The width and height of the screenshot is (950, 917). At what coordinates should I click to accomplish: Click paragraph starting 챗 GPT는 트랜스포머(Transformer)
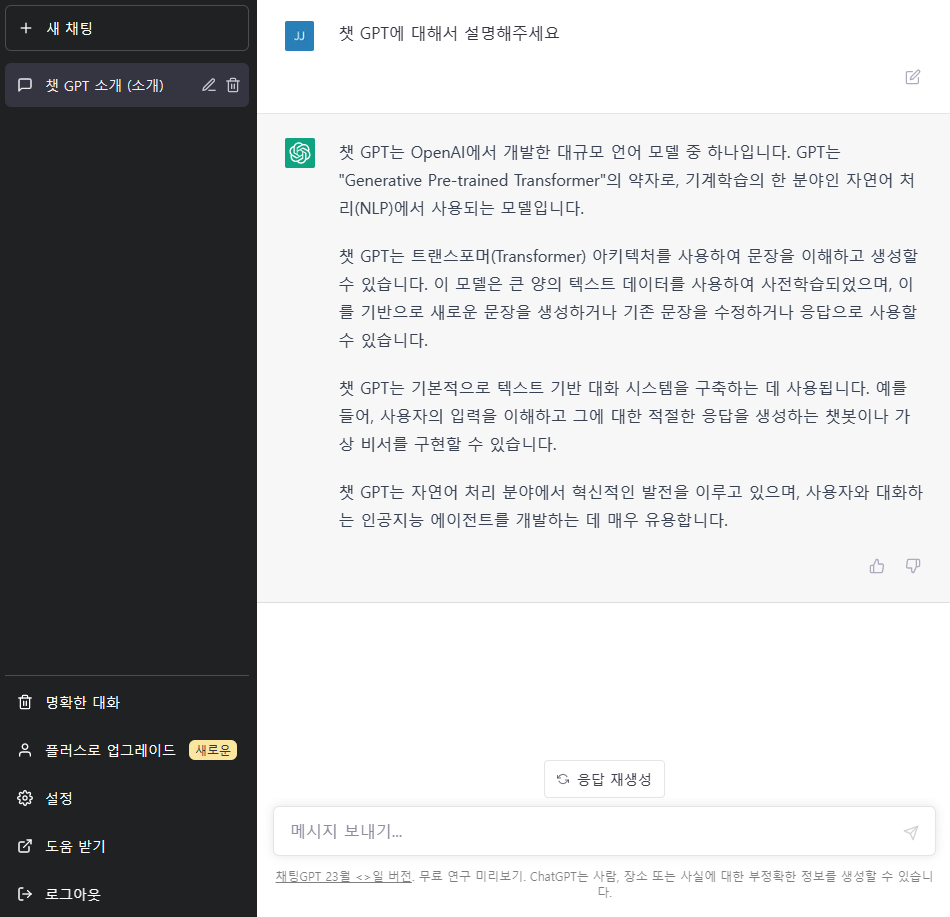(628, 298)
